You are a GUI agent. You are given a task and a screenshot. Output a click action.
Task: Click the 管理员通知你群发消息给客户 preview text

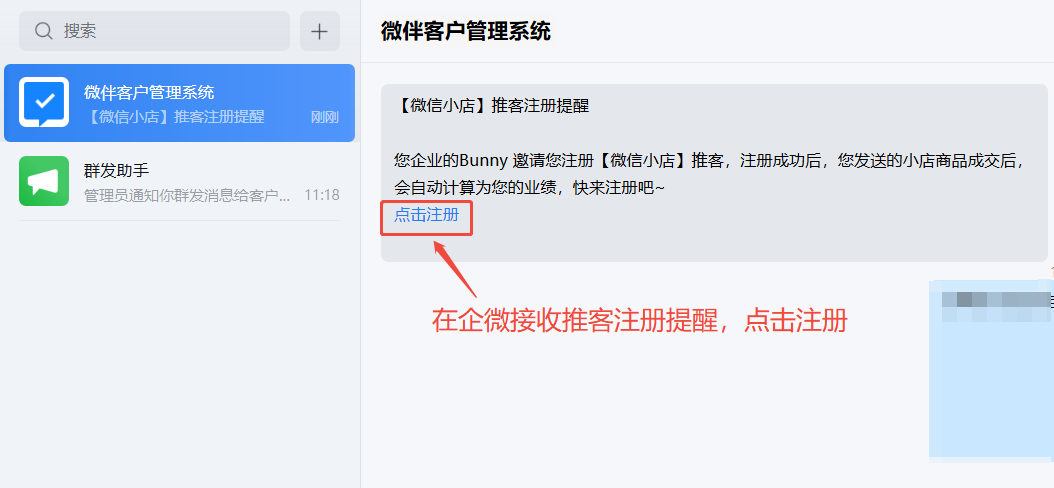pyautogui.click(x=188, y=196)
